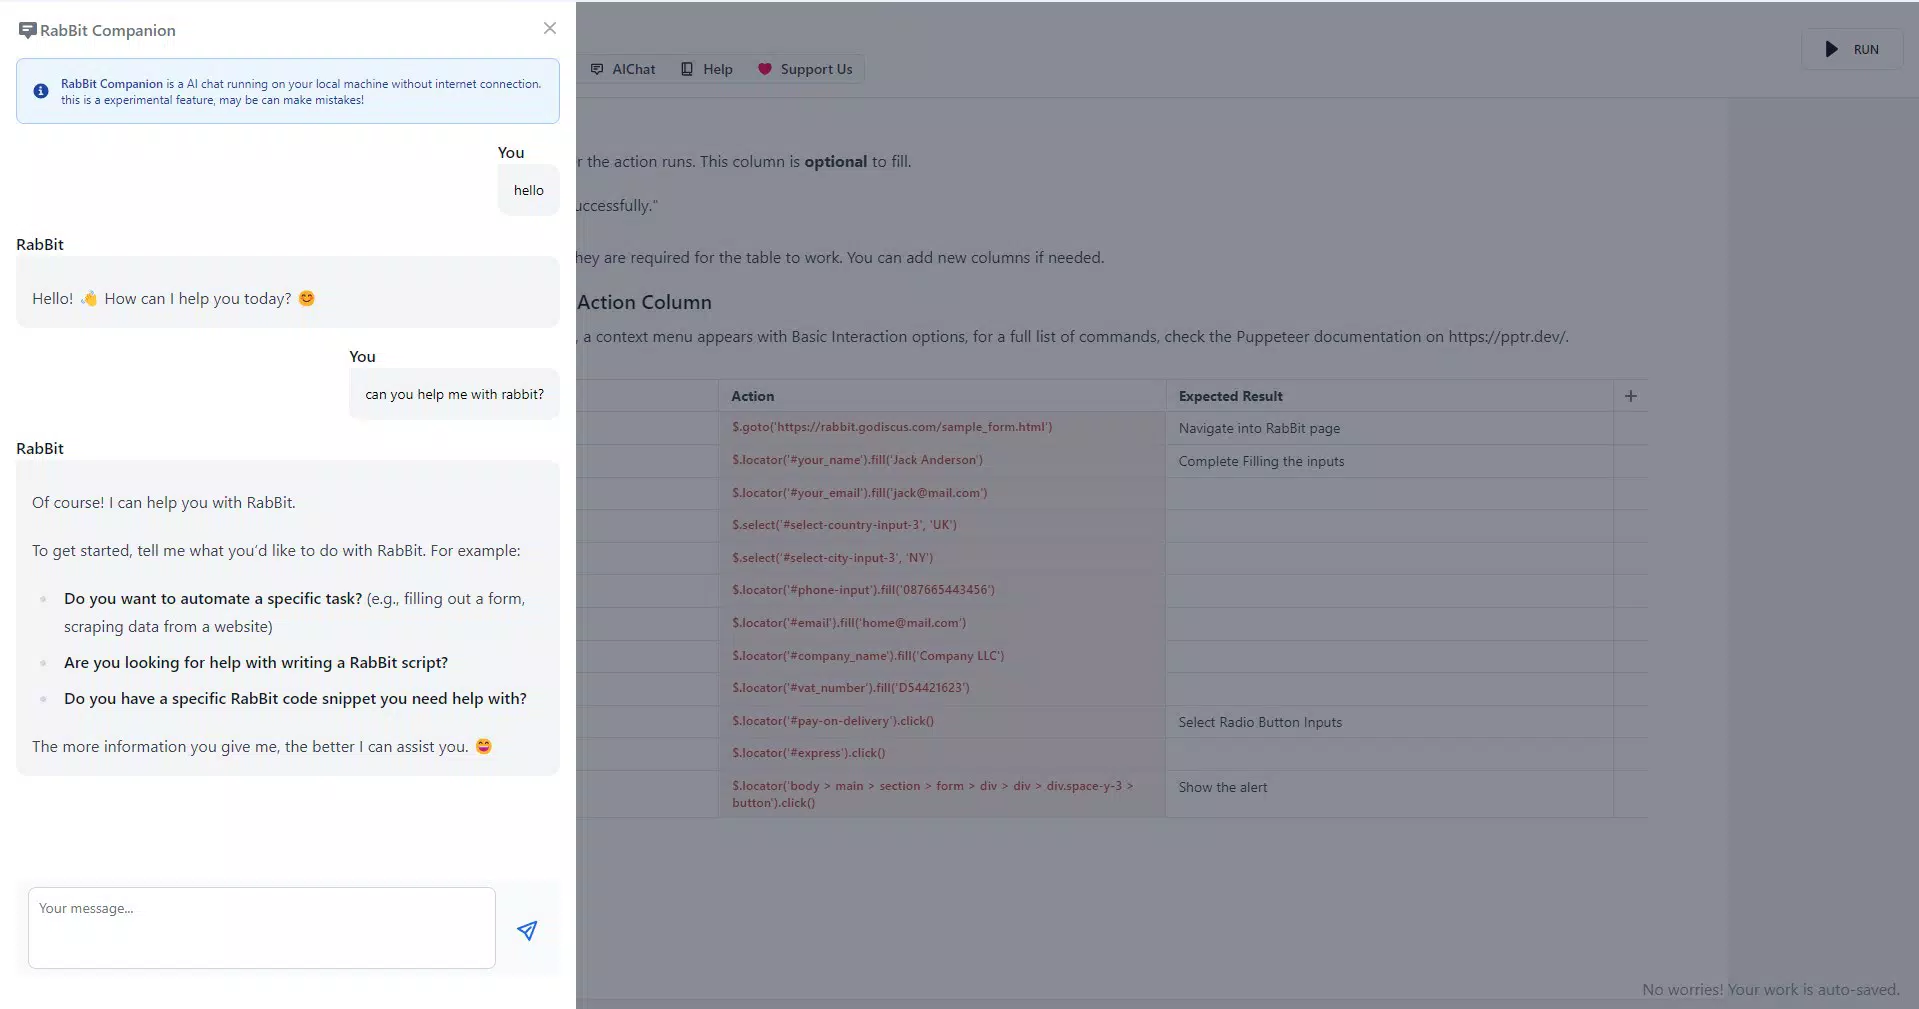Viewport: 1919px width, 1009px height.
Task: Click the 'Action Column' heading
Action: [x=644, y=302]
